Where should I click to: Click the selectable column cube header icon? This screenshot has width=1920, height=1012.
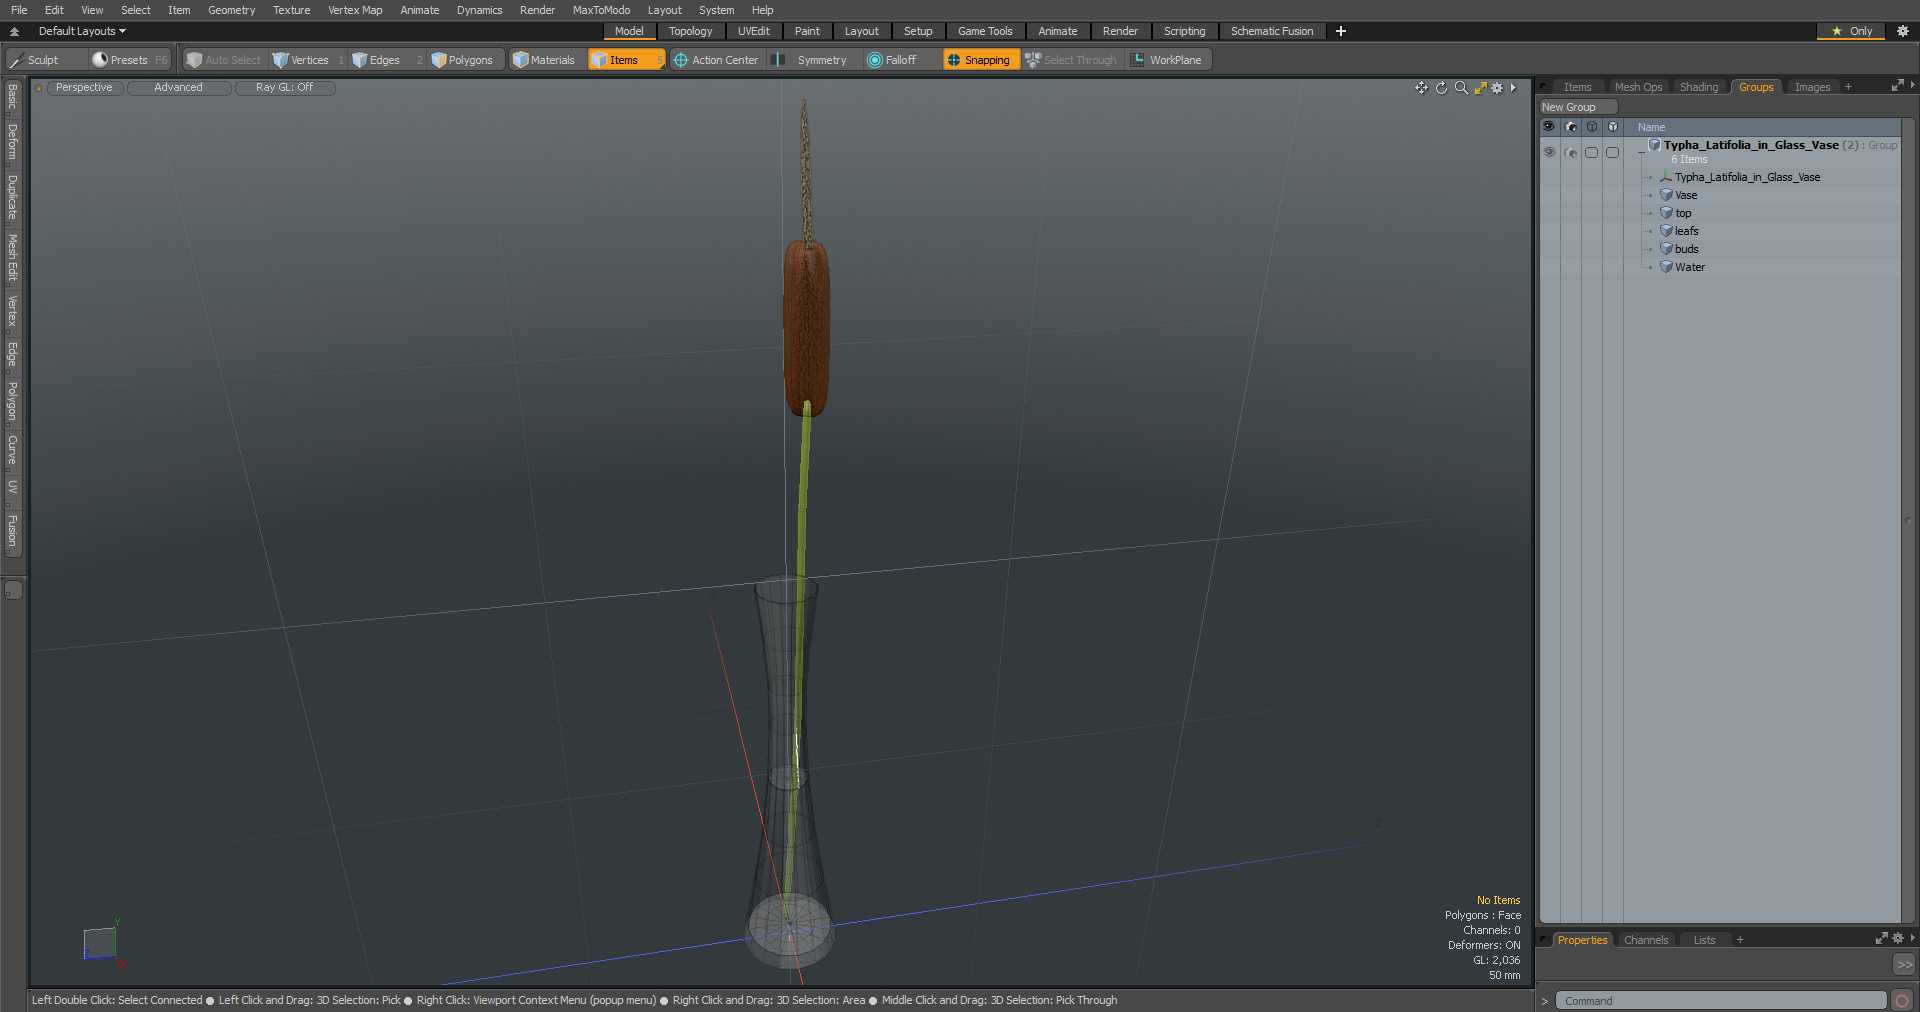tap(1612, 127)
